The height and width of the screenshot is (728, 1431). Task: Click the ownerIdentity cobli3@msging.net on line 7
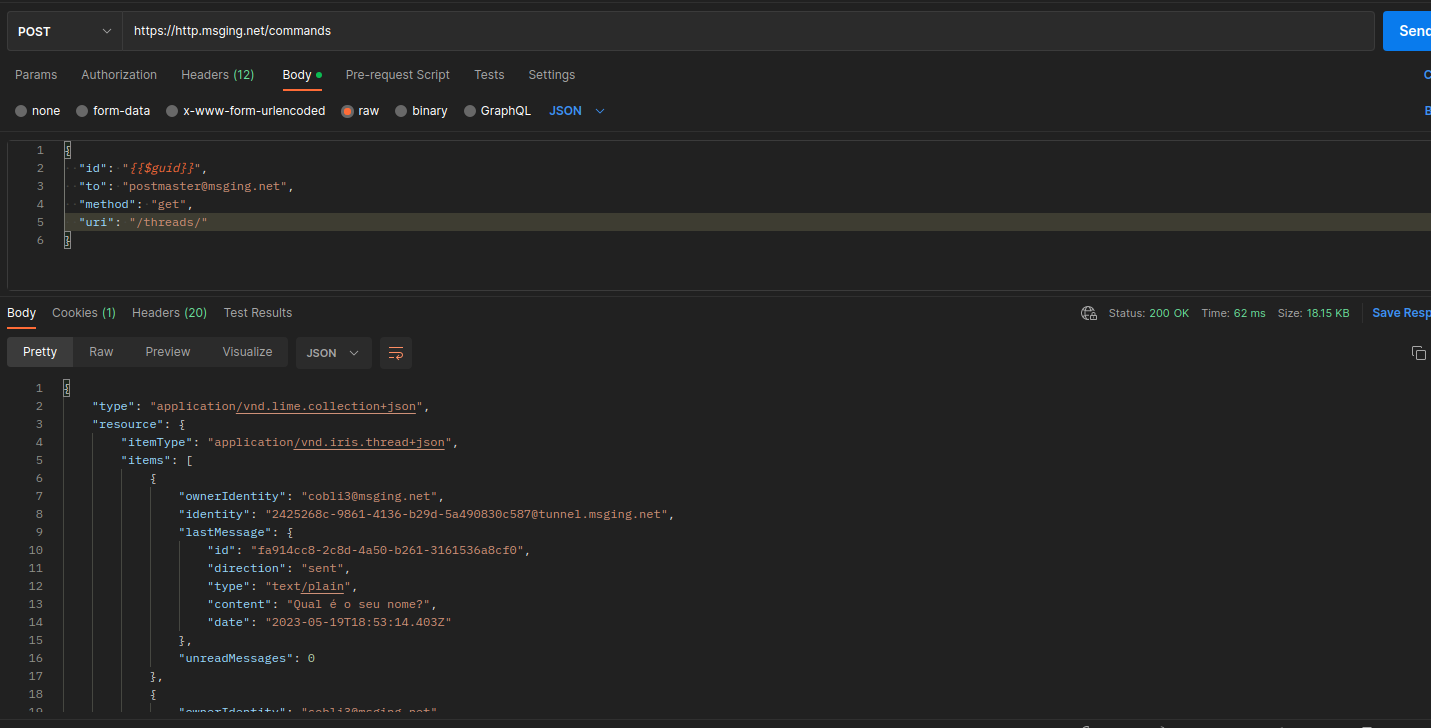tap(311, 496)
